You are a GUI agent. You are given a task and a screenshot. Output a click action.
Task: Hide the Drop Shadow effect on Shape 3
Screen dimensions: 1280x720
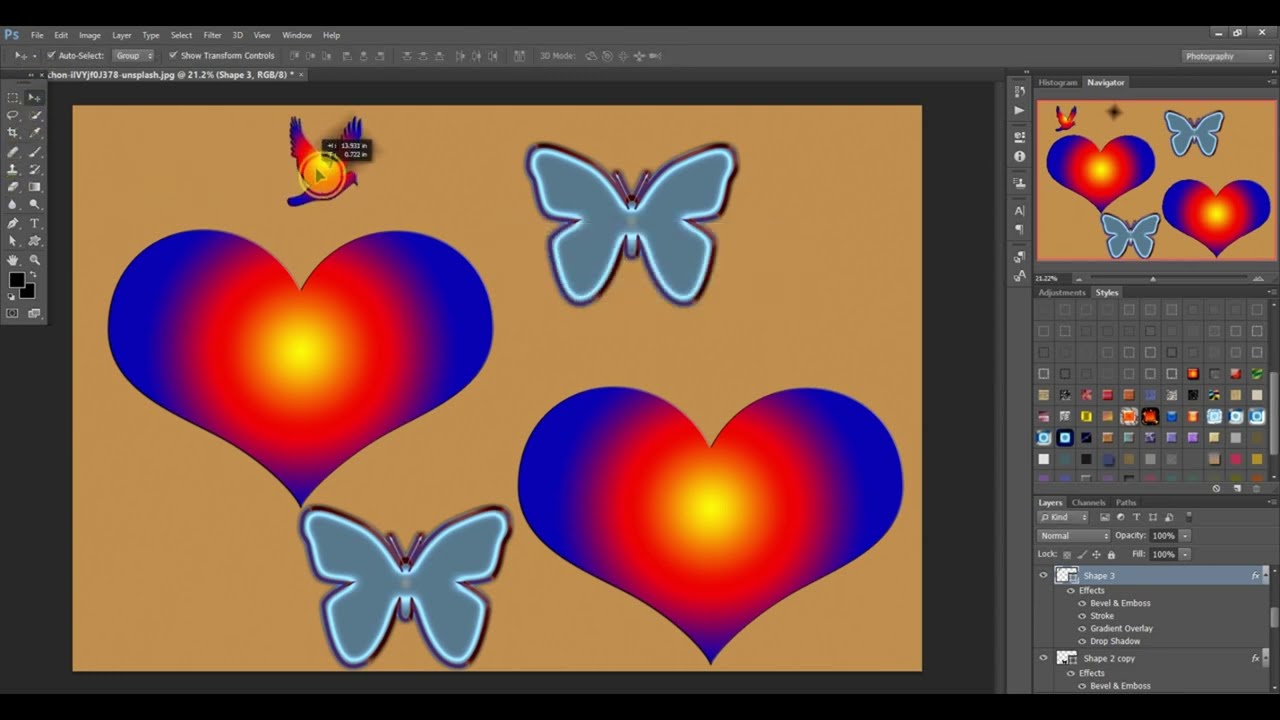(x=1082, y=641)
